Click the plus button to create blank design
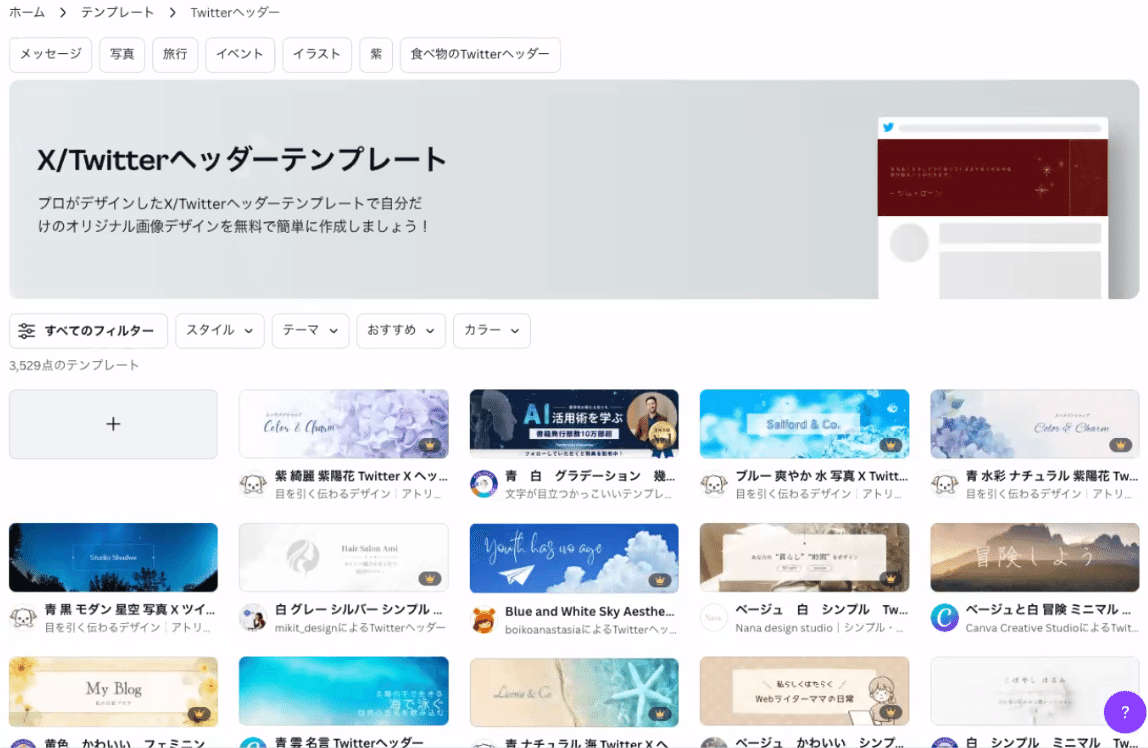This screenshot has height=748, width=1148. pyautogui.click(x=113, y=423)
